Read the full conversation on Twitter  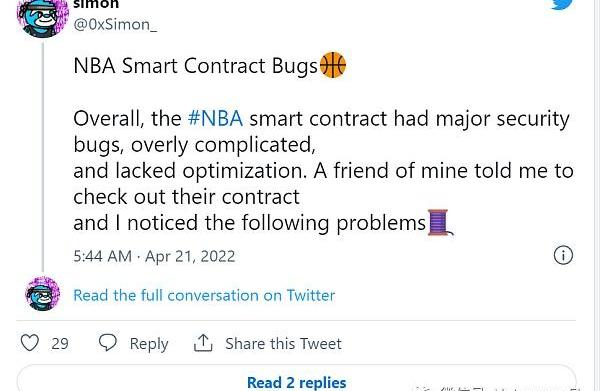click(x=204, y=295)
